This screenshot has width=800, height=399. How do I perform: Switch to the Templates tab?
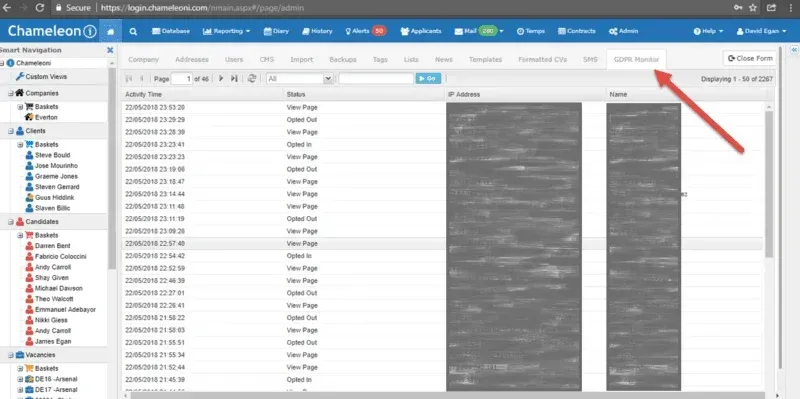(x=485, y=60)
